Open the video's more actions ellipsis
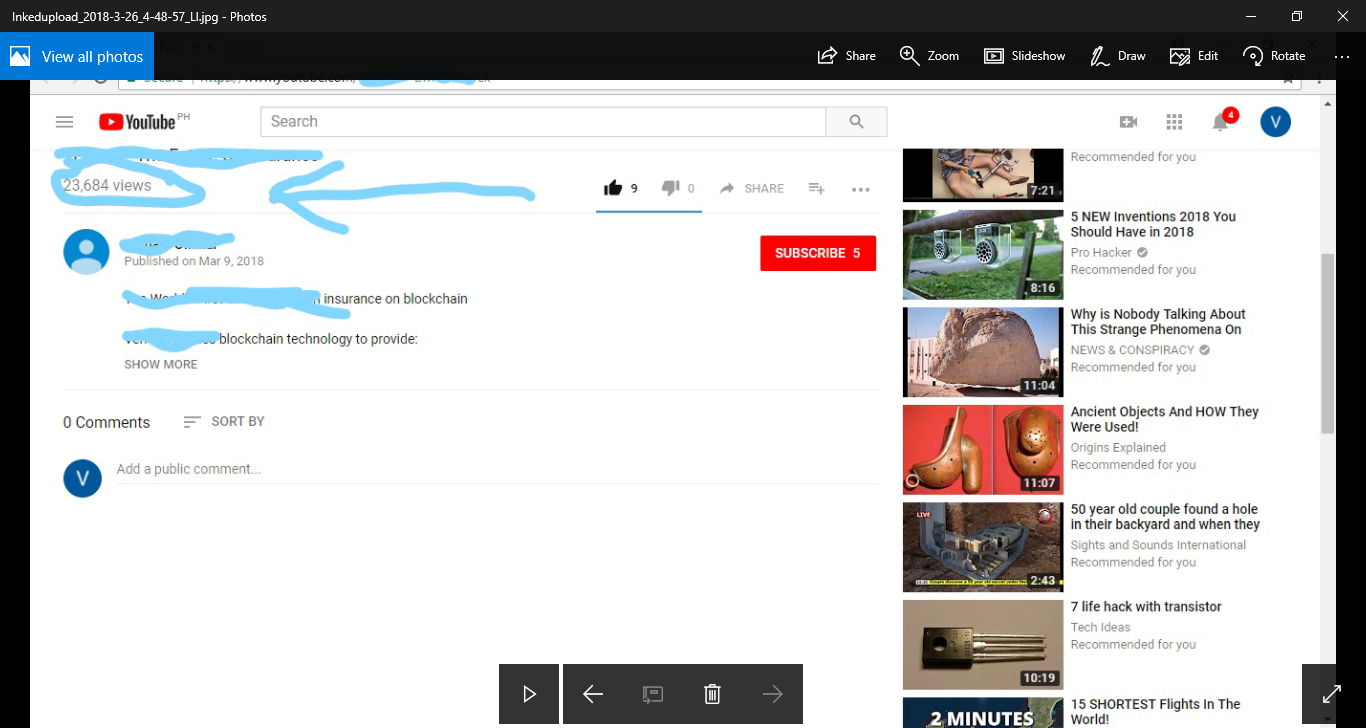Viewport: 1366px width, 728px height. point(860,189)
